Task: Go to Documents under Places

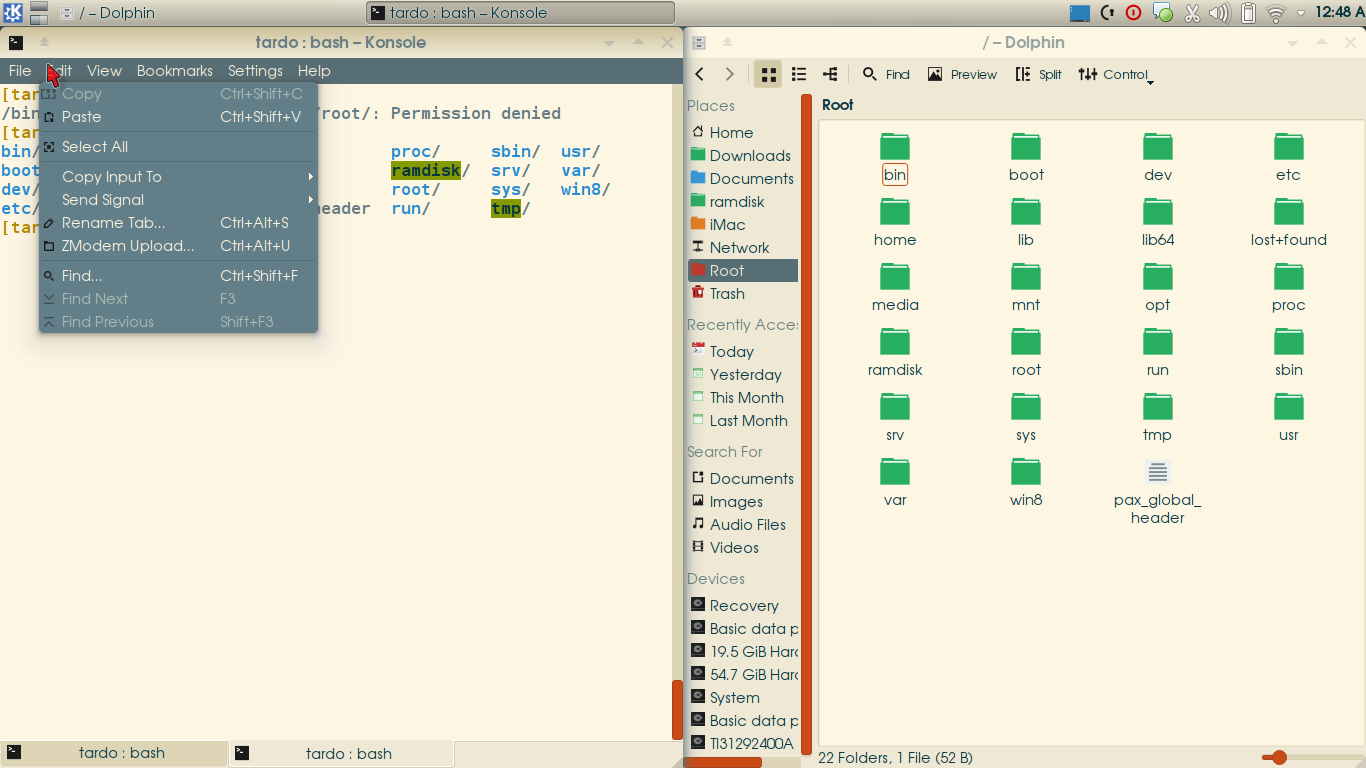Action: (x=743, y=178)
